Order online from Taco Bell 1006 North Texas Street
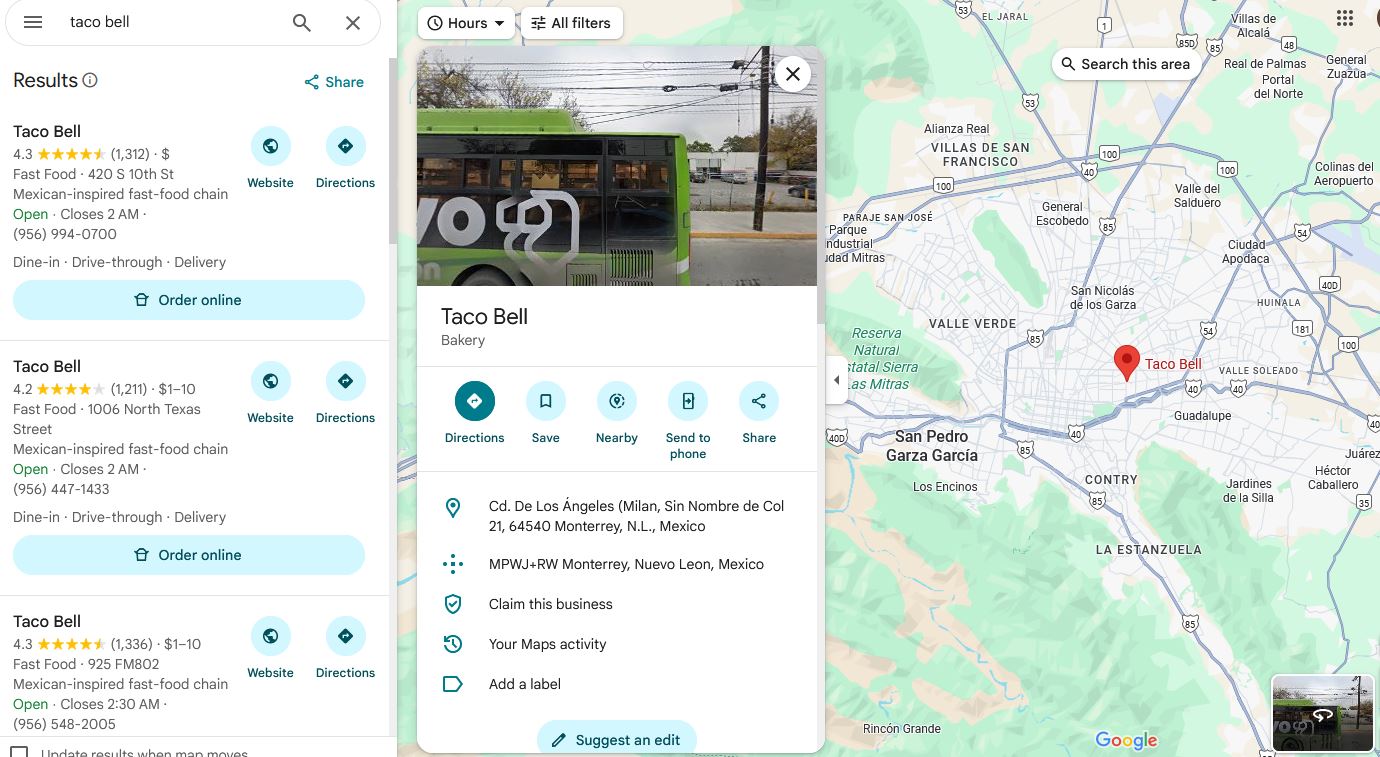Screen dimensions: 1380x757 pyautogui.click(x=189, y=555)
